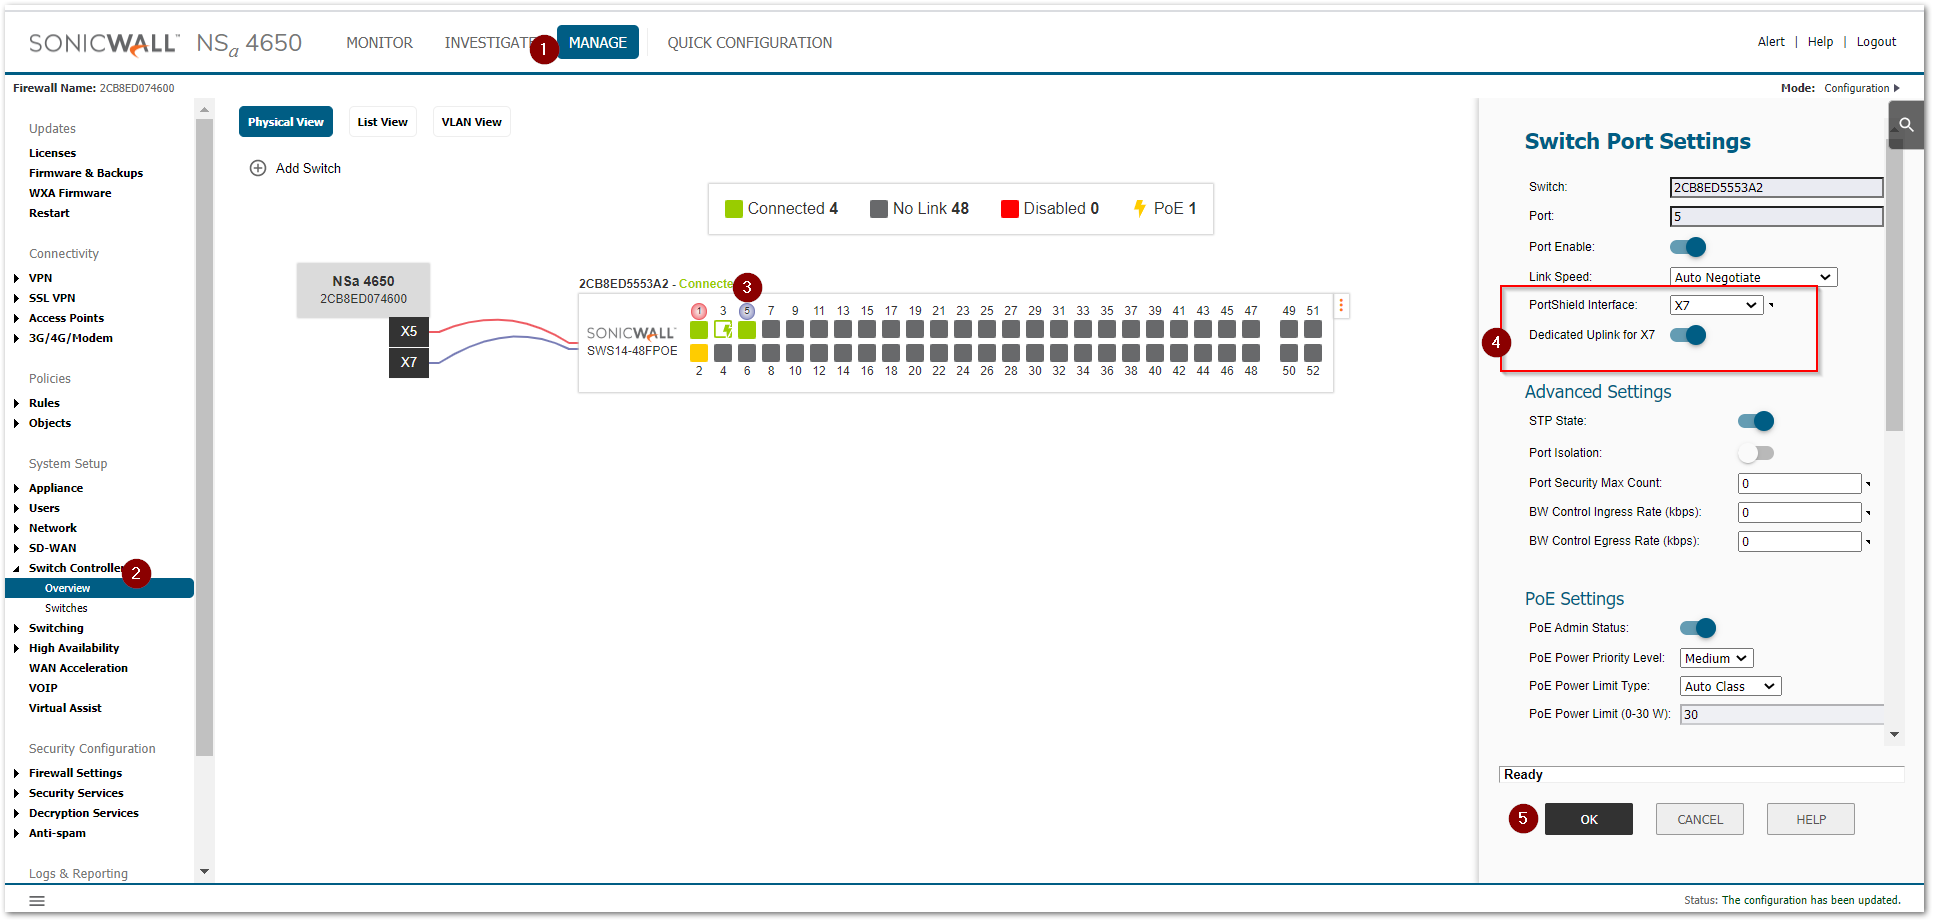Image resolution: width=1933 pixels, height=921 pixels.
Task: Select switch port 6
Action: click(x=747, y=353)
